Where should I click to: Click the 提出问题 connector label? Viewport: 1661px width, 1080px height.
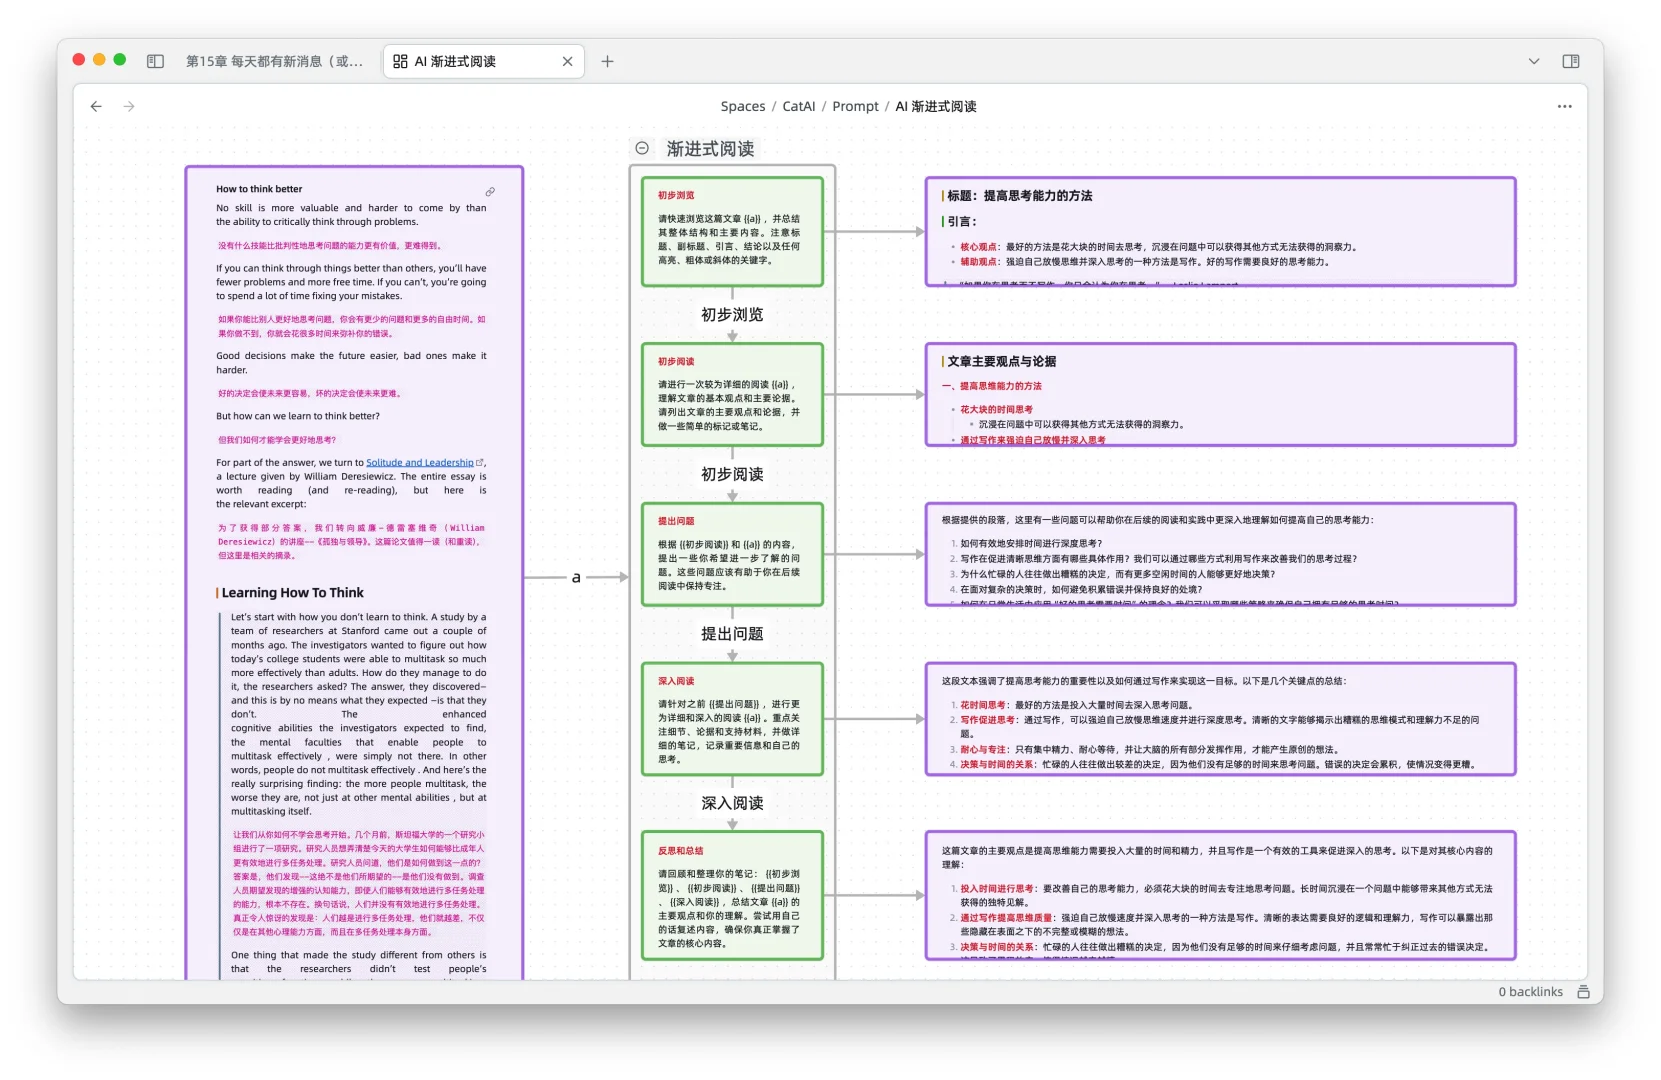pos(732,634)
